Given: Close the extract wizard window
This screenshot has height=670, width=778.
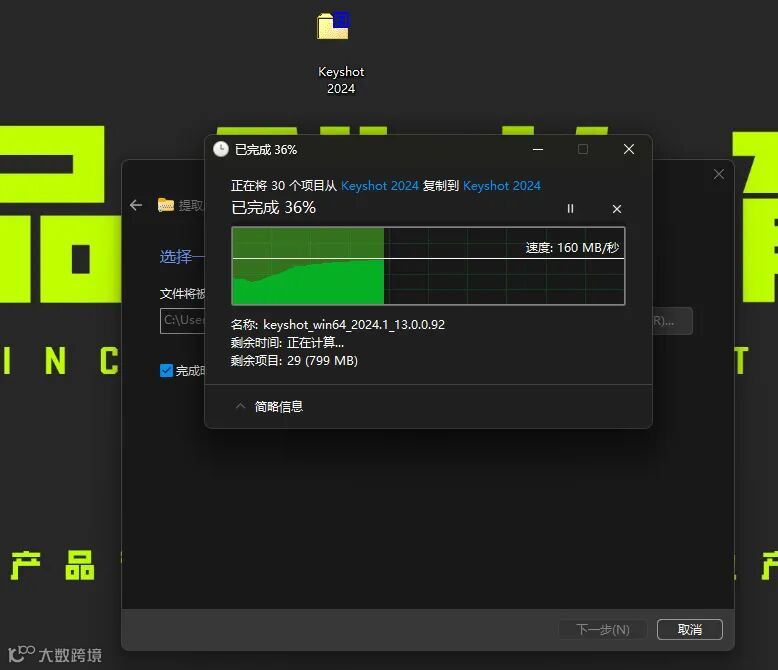Looking at the screenshot, I should 718,174.
